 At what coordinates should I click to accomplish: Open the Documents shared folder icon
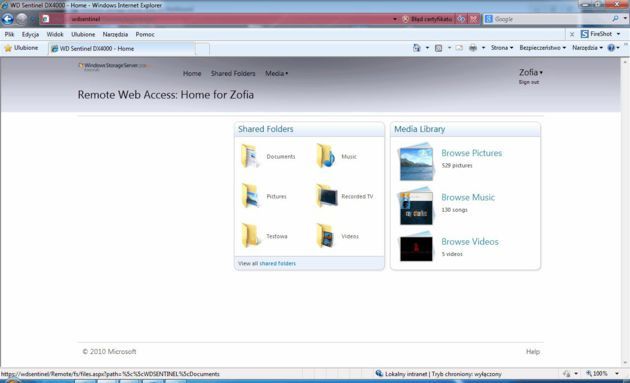click(250, 156)
